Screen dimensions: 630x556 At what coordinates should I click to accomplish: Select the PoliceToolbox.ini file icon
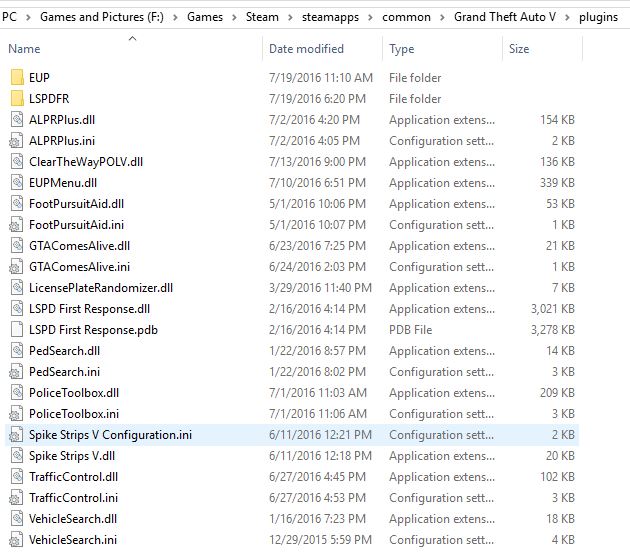pos(16,414)
